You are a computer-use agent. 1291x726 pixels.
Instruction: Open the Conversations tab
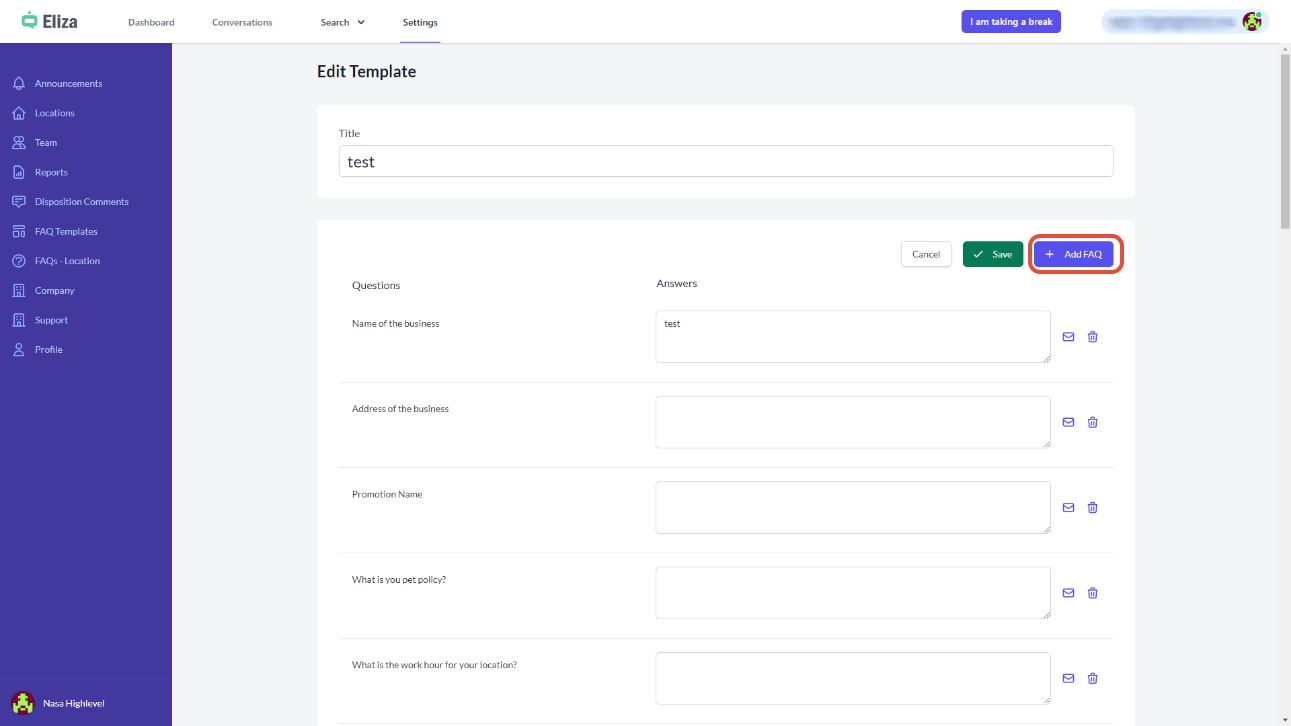[x=242, y=22]
